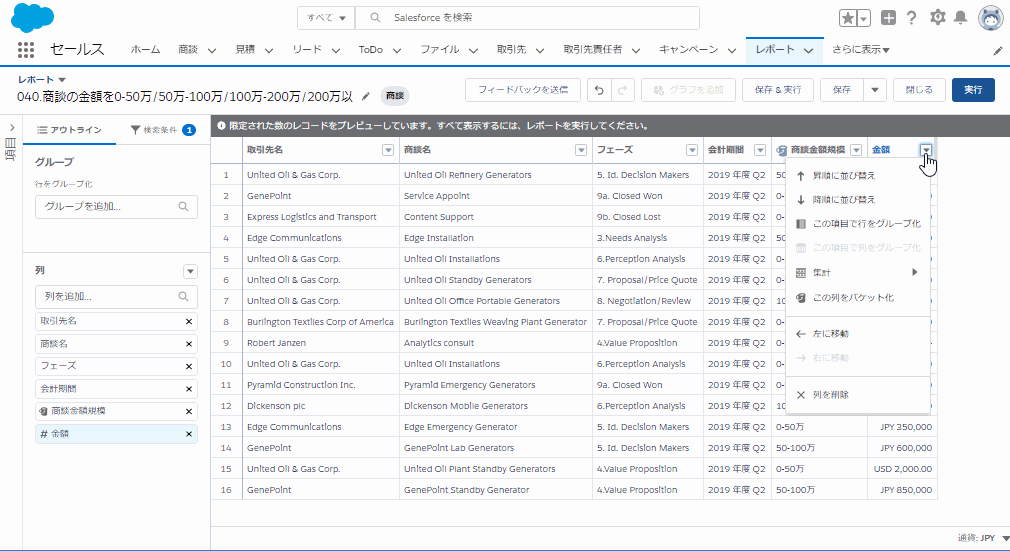Image resolution: width=1010 pixels, height=551 pixels.
Task: Click amount cell JPY 850,000
Action: [x=902, y=490]
